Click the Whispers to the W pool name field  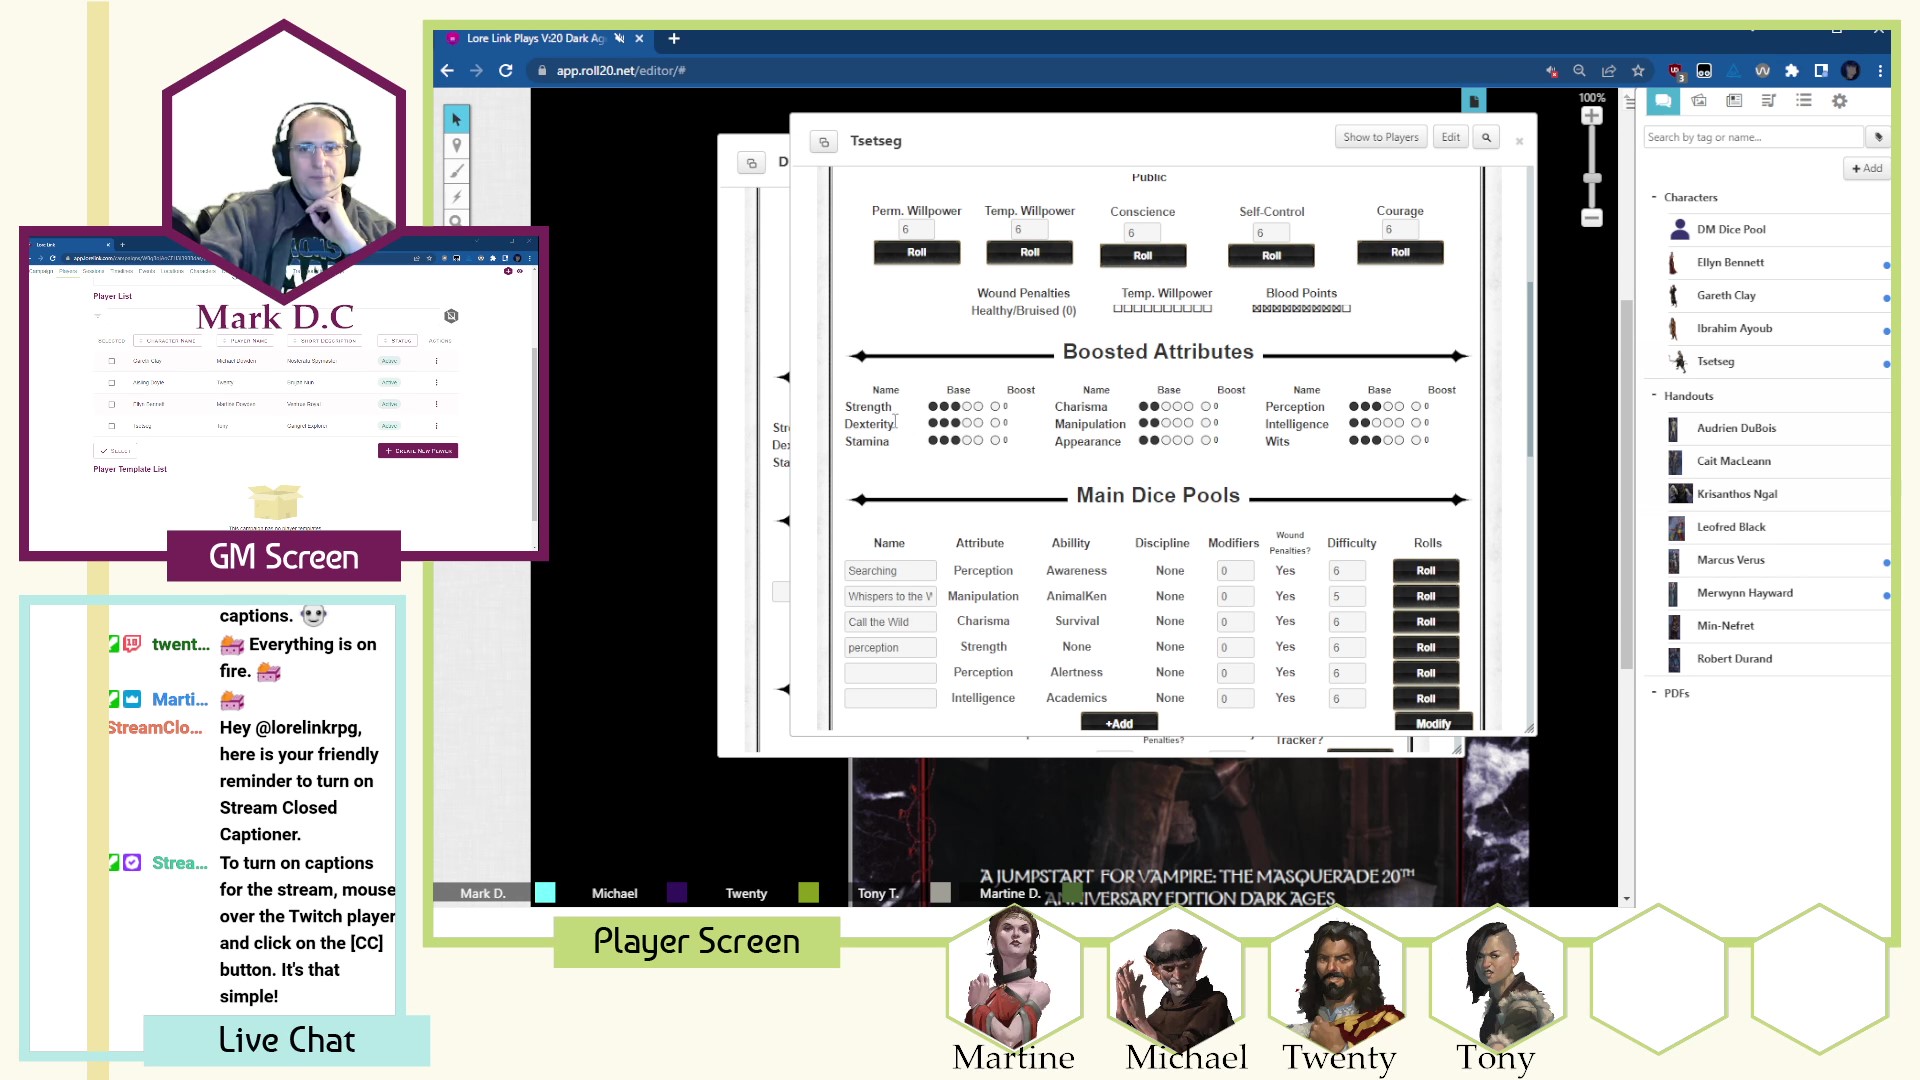click(890, 597)
